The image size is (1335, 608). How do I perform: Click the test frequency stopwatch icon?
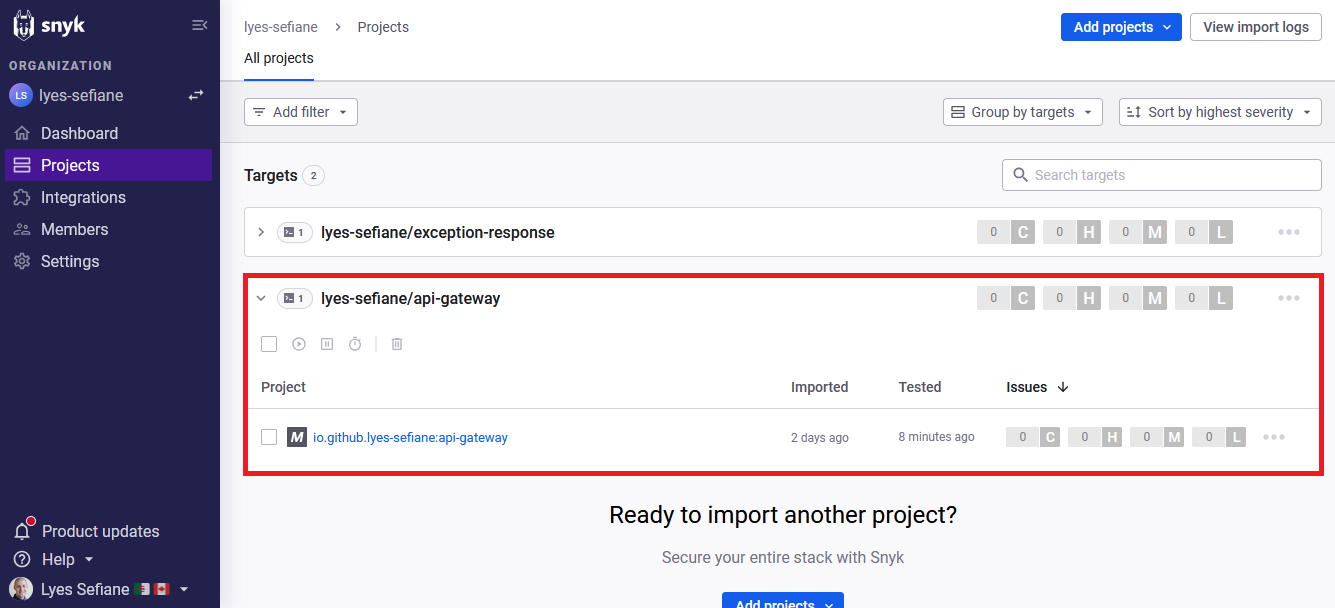click(355, 344)
